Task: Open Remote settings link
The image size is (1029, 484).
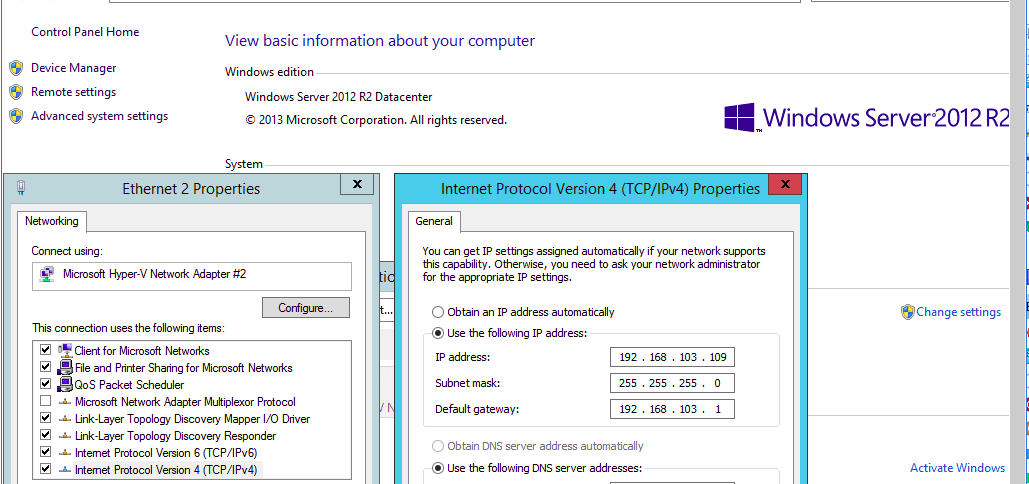Action: point(74,92)
